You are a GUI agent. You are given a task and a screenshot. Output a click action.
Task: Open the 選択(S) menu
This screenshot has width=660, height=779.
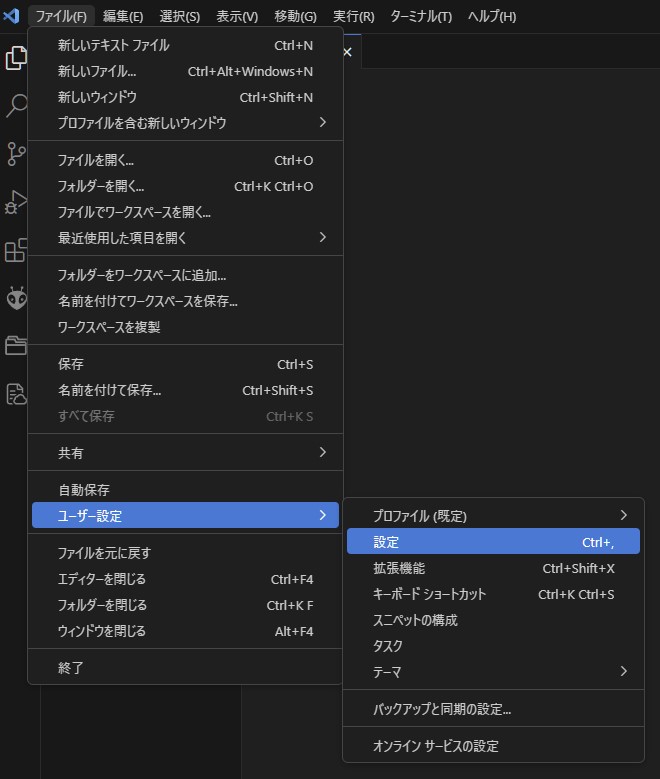(179, 16)
